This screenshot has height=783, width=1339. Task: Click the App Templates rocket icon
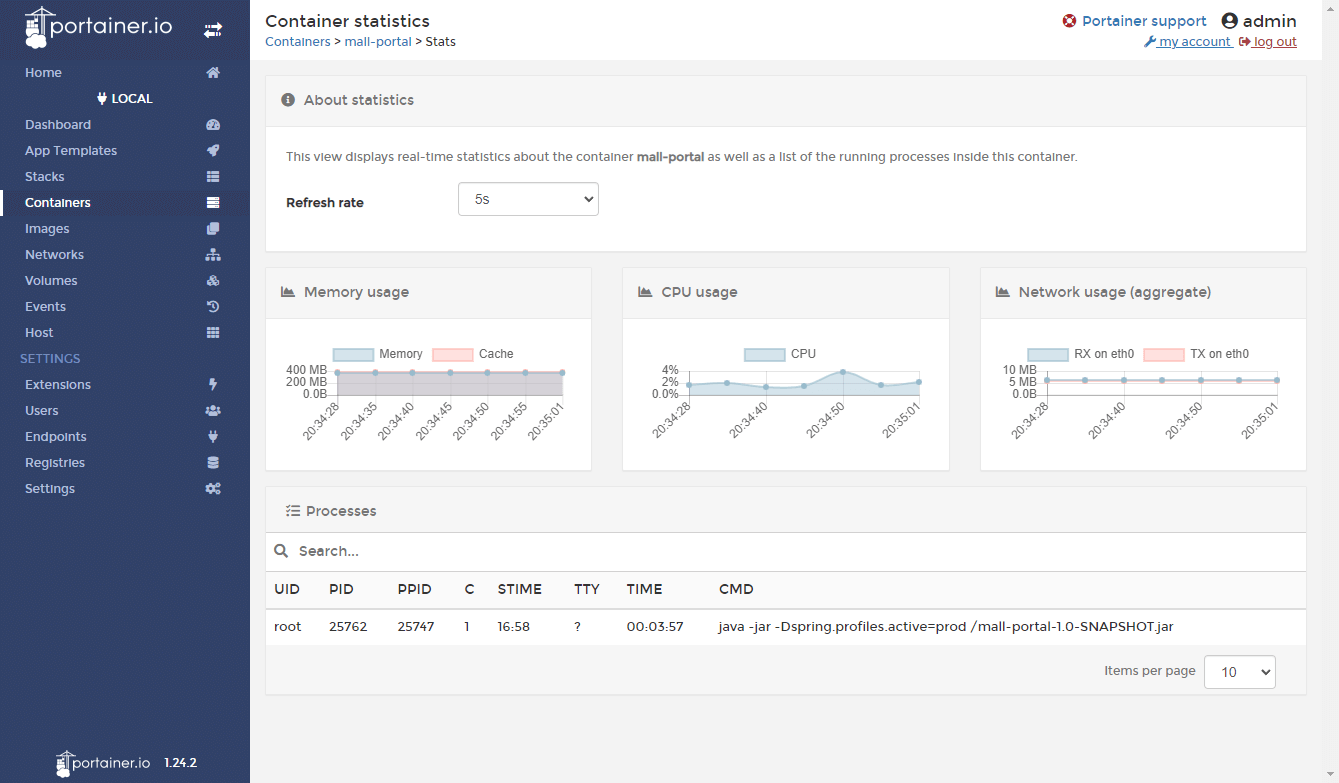[212, 151]
